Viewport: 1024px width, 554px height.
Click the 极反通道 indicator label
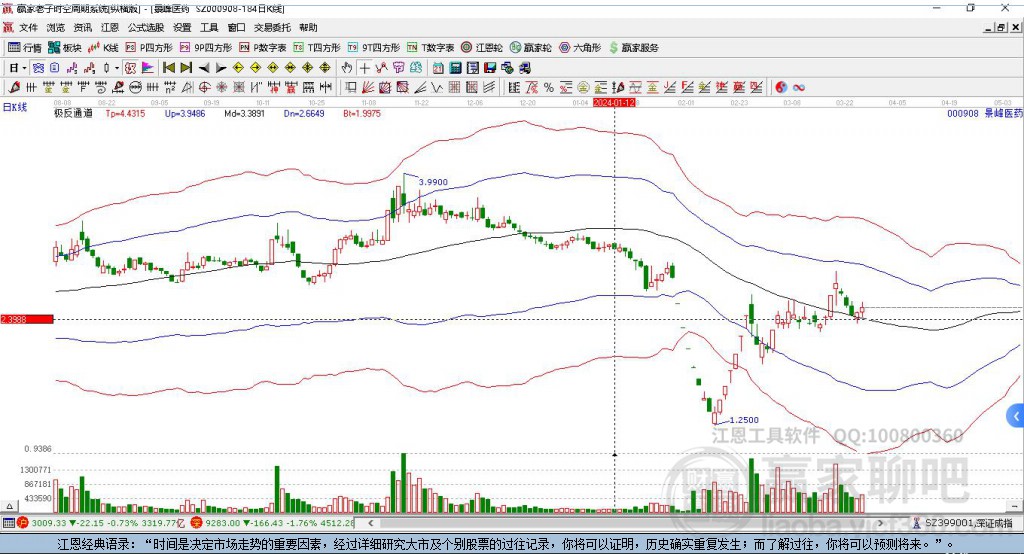pyautogui.click(x=73, y=113)
